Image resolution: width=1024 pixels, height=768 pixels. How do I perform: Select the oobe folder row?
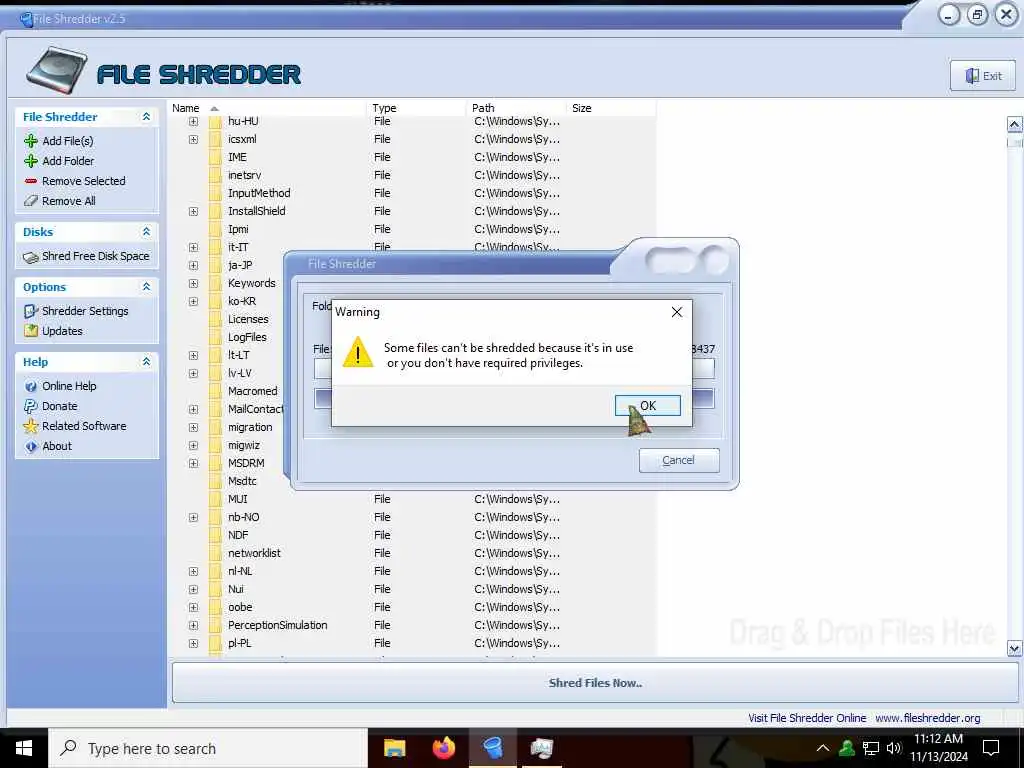(x=411, y=607)
